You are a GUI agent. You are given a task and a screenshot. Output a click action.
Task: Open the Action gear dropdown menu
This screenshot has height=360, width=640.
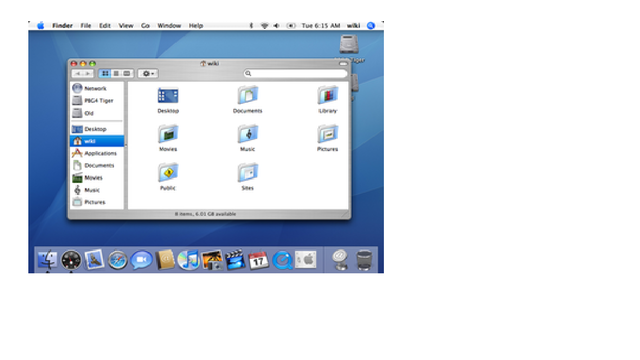148,73
